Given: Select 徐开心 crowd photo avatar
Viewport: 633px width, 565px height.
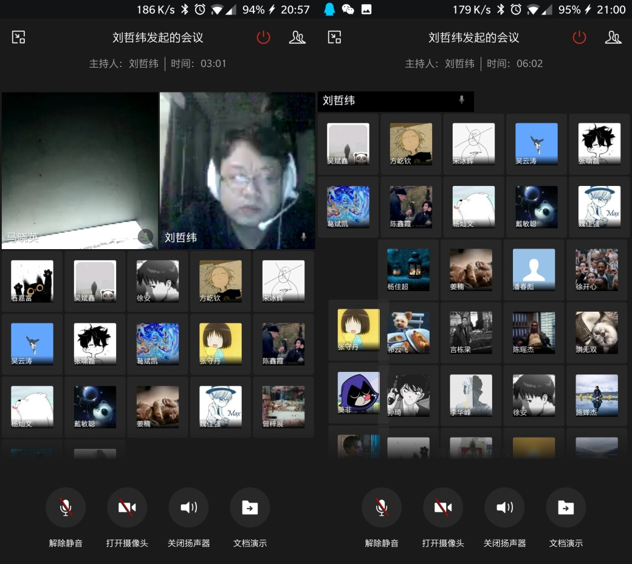Looking at the screenshot, I should (x=596, y=269).
